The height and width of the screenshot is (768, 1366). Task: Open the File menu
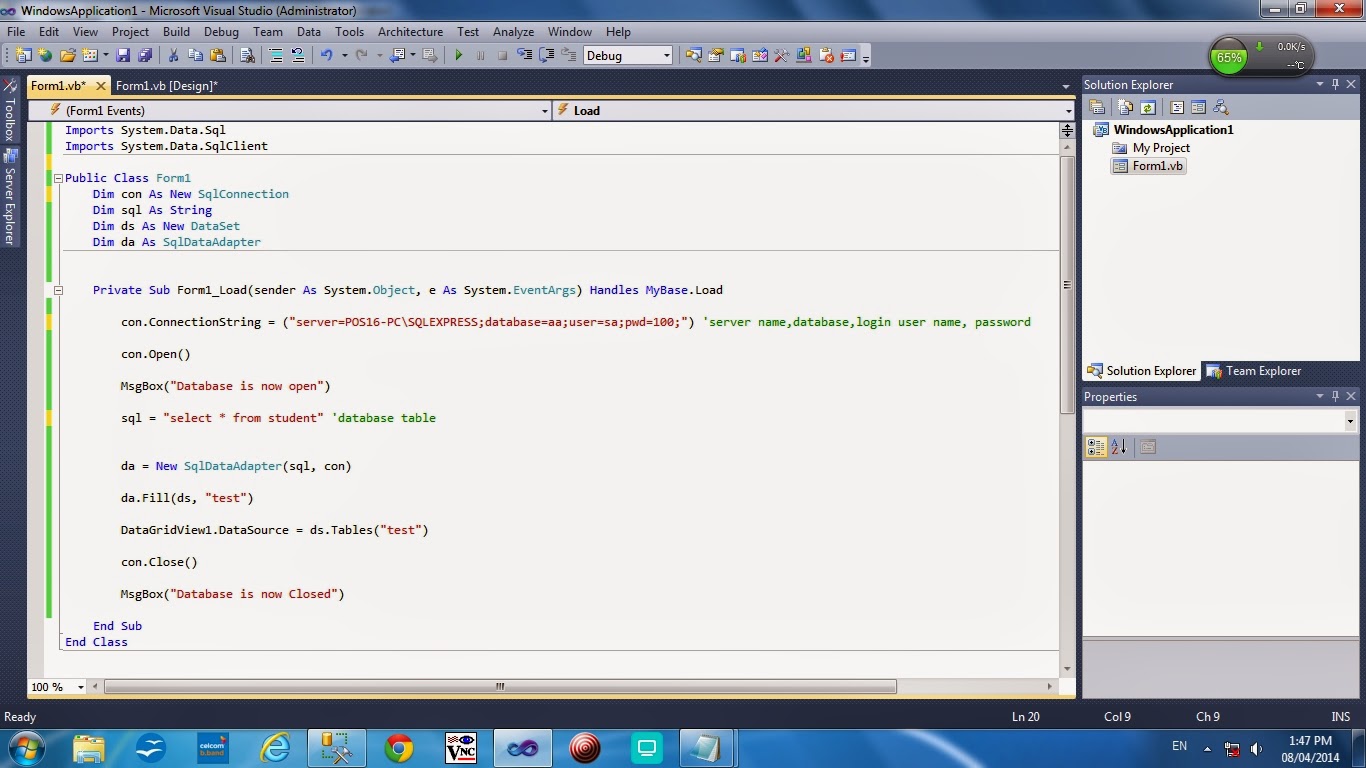coord(16,32)
